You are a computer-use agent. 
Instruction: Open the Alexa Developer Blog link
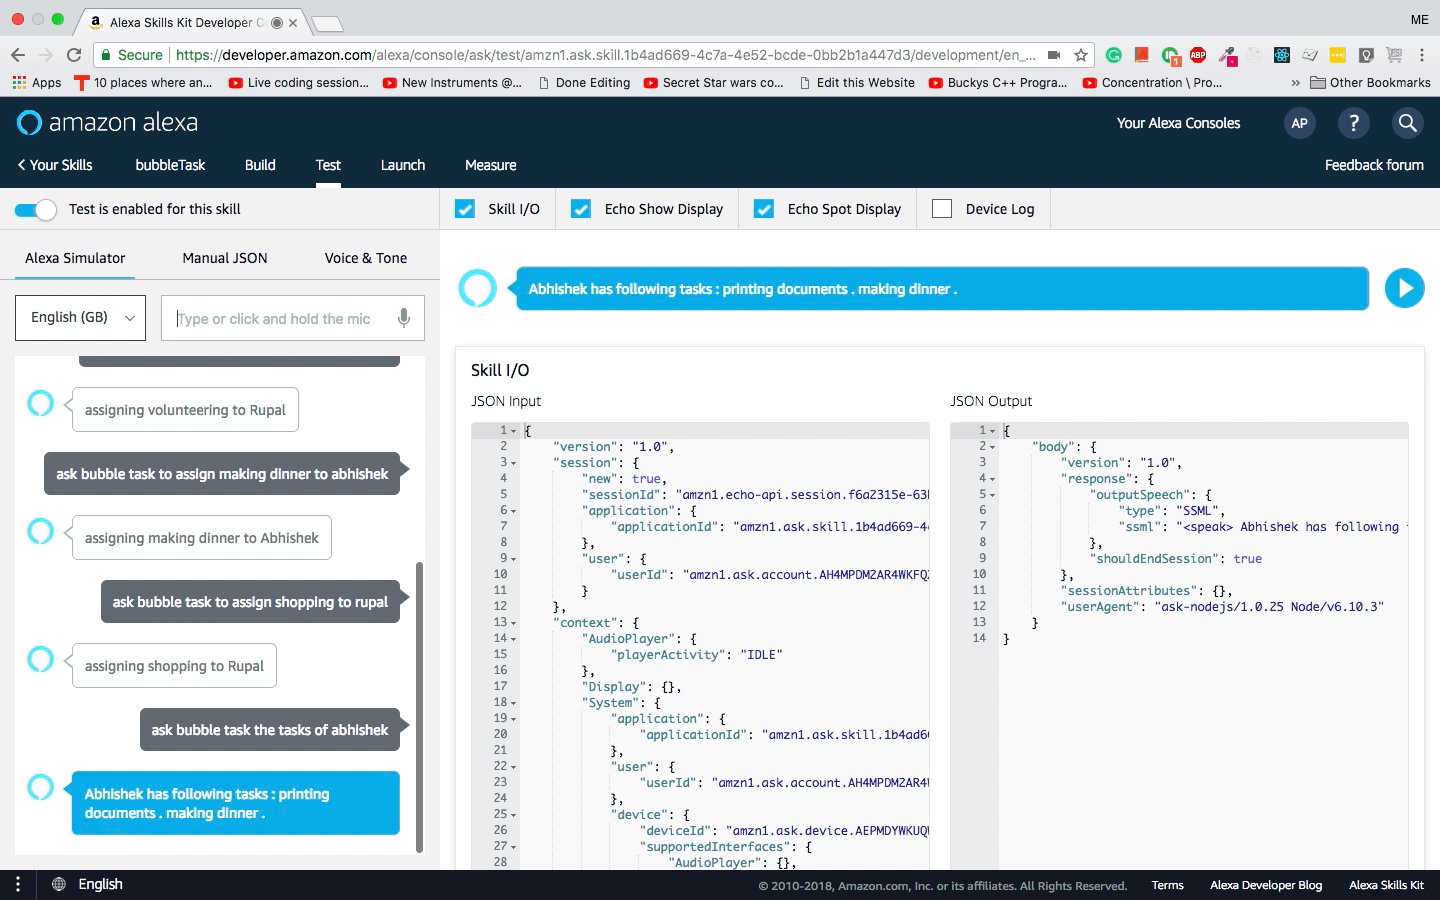[x=1266, y=885]
